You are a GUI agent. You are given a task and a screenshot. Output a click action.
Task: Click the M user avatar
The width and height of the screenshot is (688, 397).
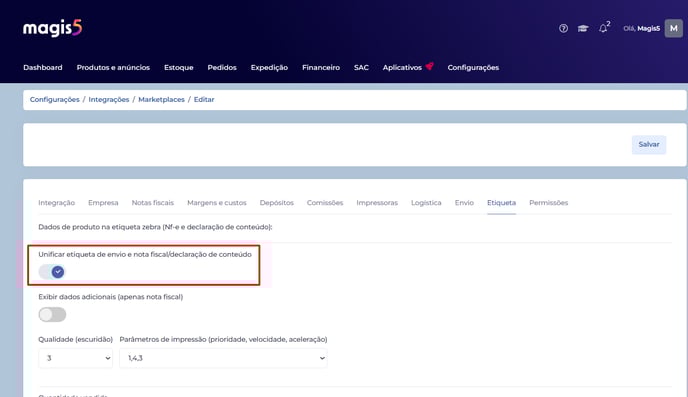[x=674, y=29]
